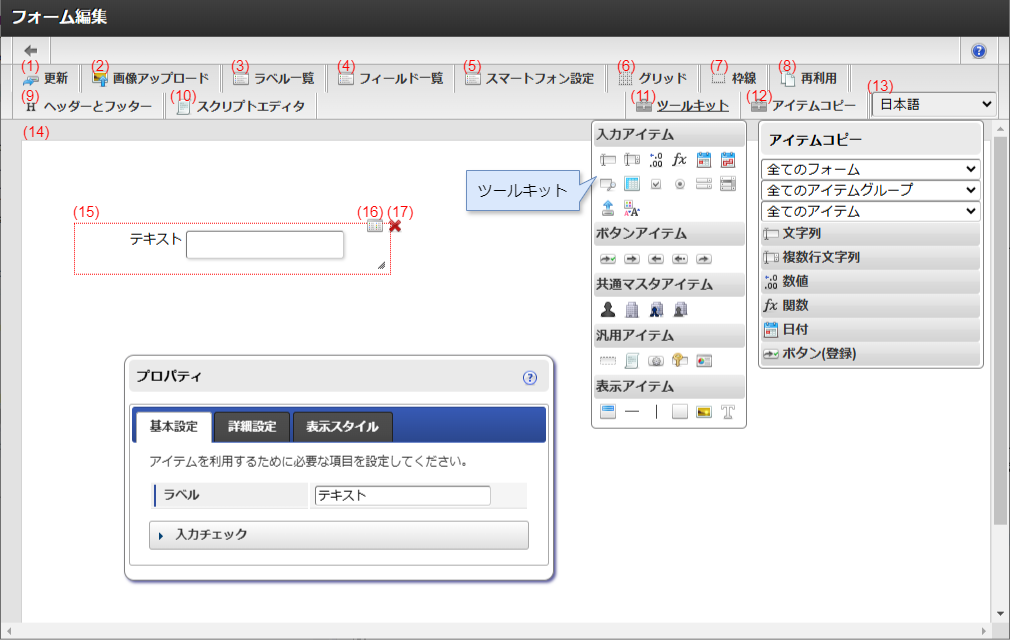Select the single date calendar toolkit icon
The height and width of the screenshot is (640, 1010).
pyautogui.click(x=704, y=160)
